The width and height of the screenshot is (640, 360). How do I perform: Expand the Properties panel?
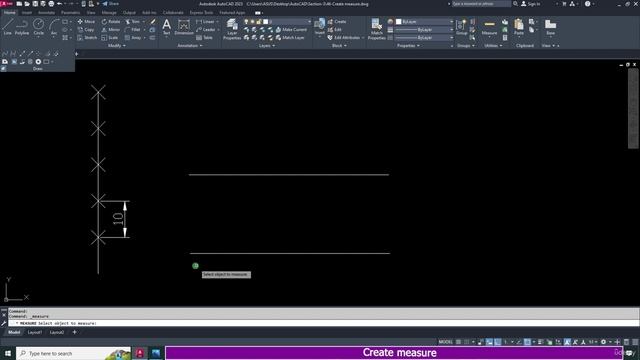click(x=408, y=46)
